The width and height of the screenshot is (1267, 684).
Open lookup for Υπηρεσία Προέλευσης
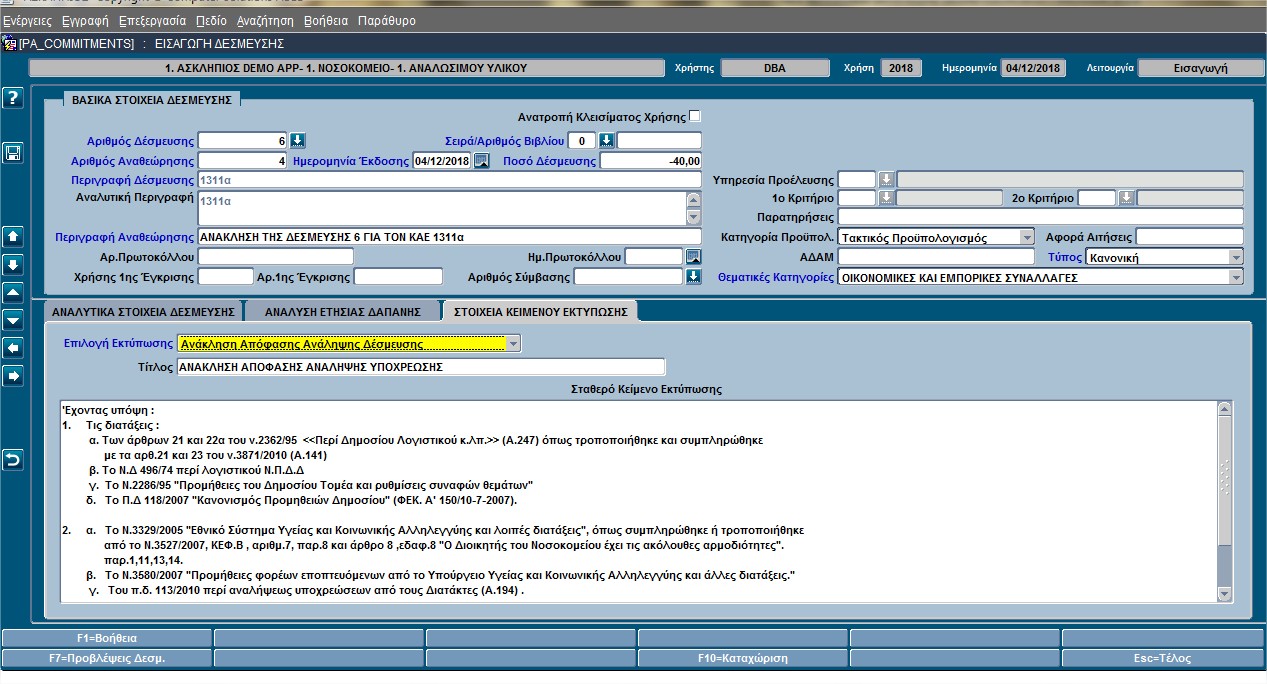(886, 180)
